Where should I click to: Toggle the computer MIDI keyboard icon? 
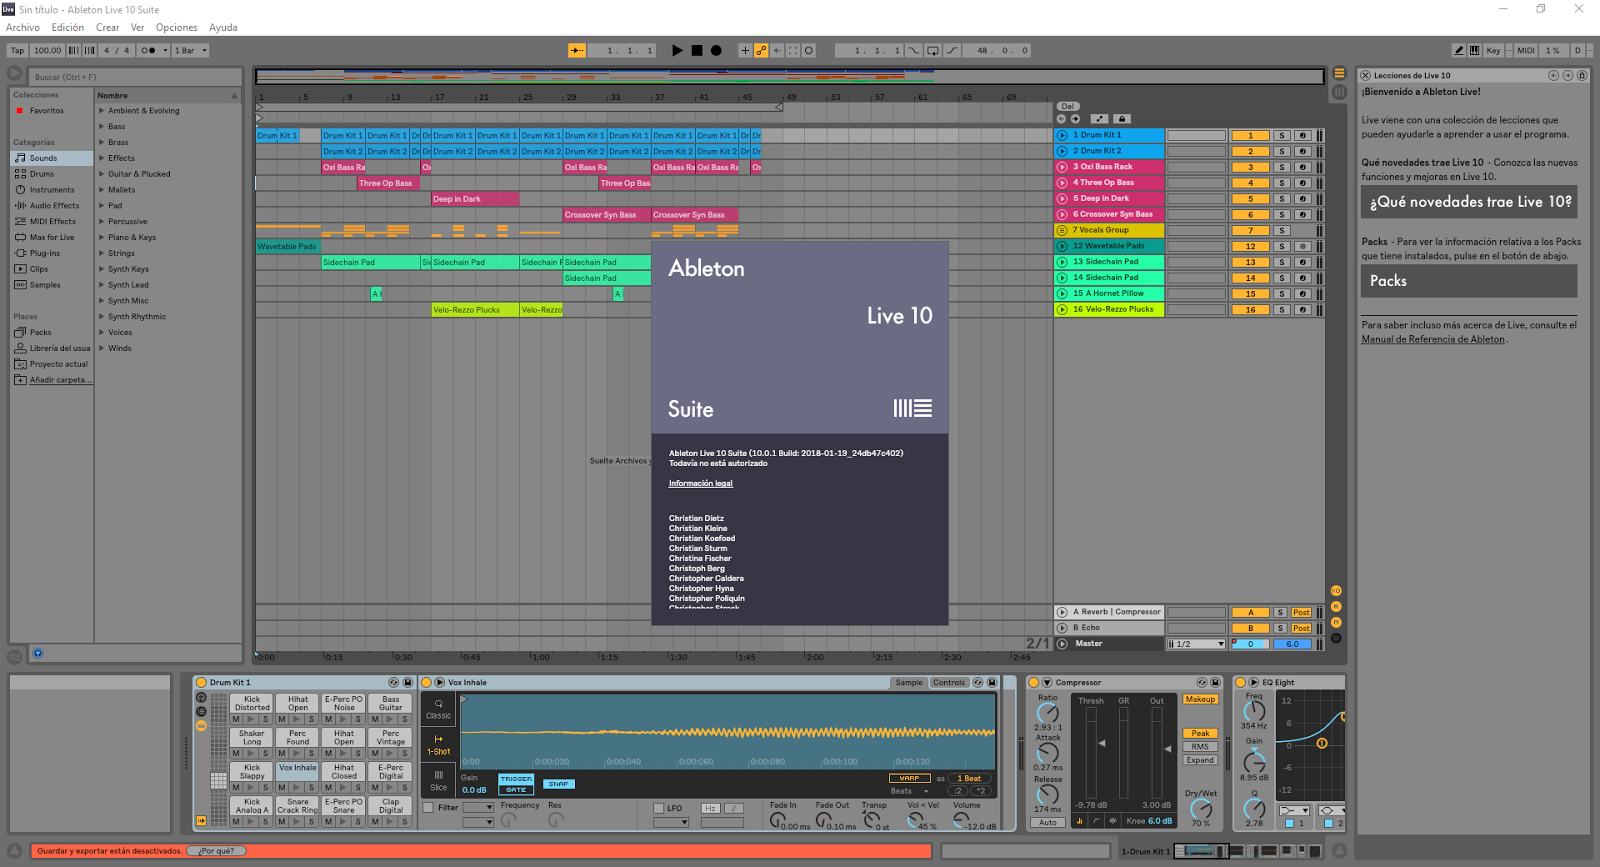click(x=1474, y=50)
